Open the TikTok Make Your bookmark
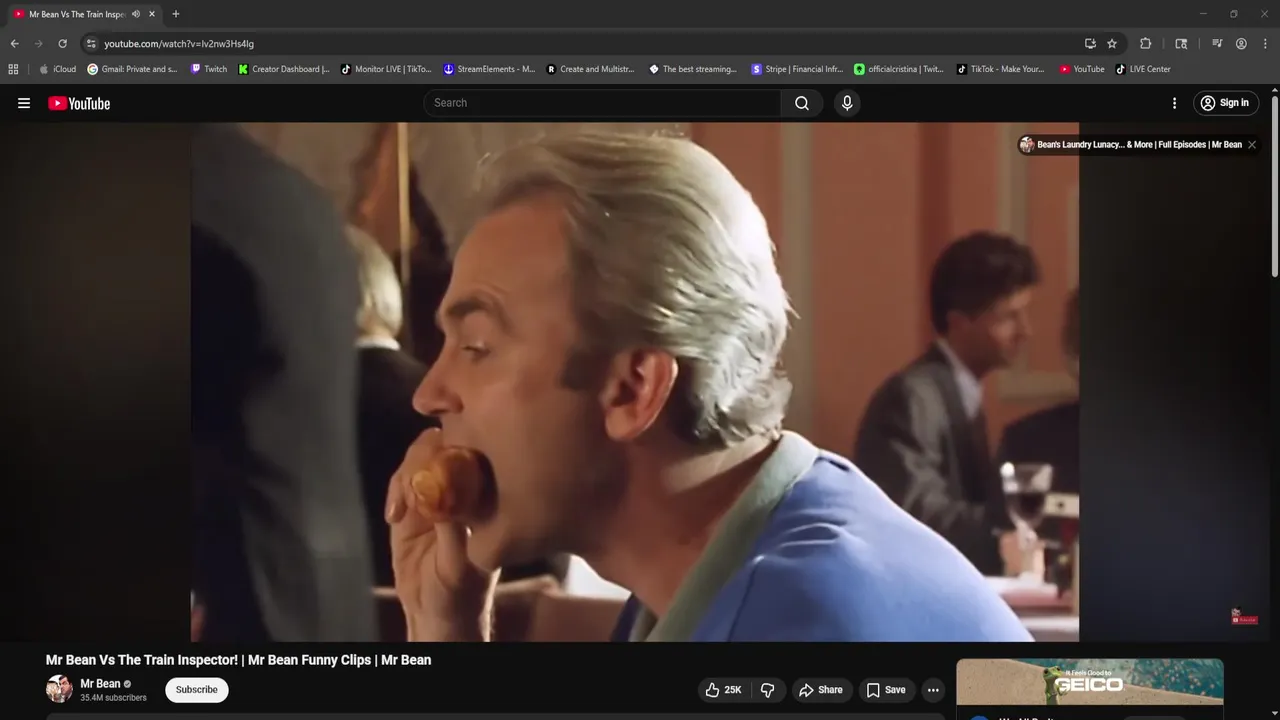1280x720 pixels. (x=1001, y=69)
